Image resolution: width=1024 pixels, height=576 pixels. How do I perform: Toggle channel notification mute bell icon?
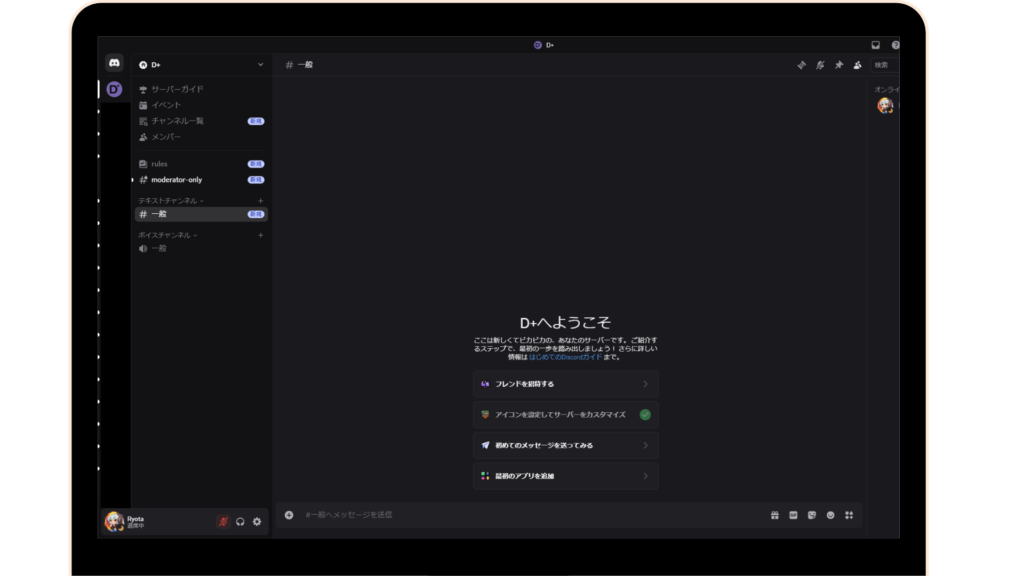pyautogui.click(x=820, y=65)
